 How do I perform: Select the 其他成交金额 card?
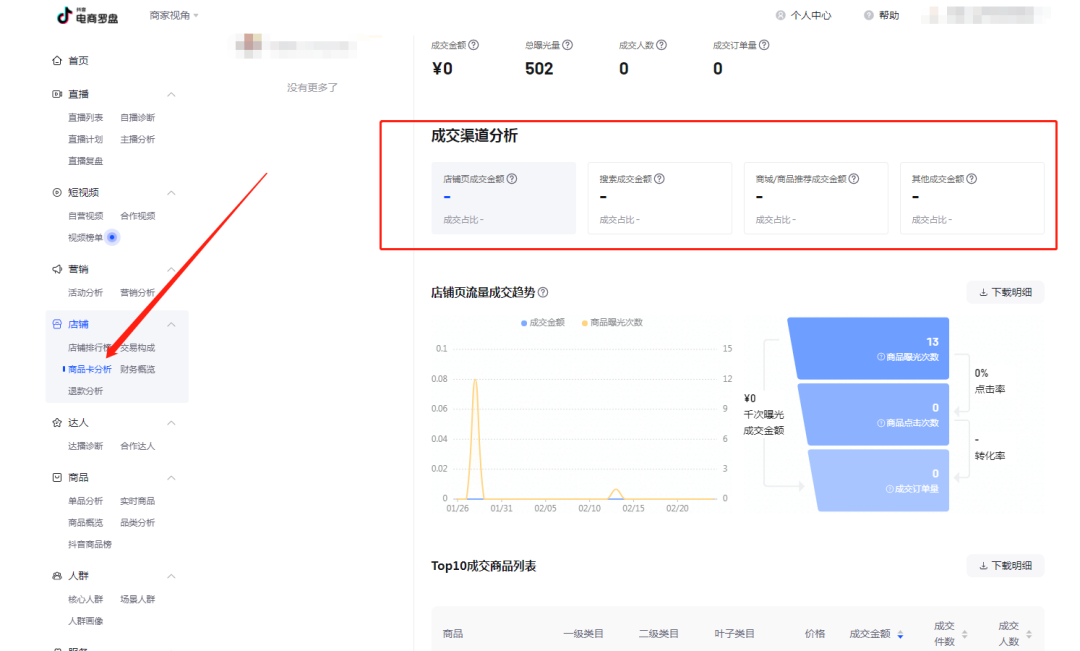tap(973, 198)
